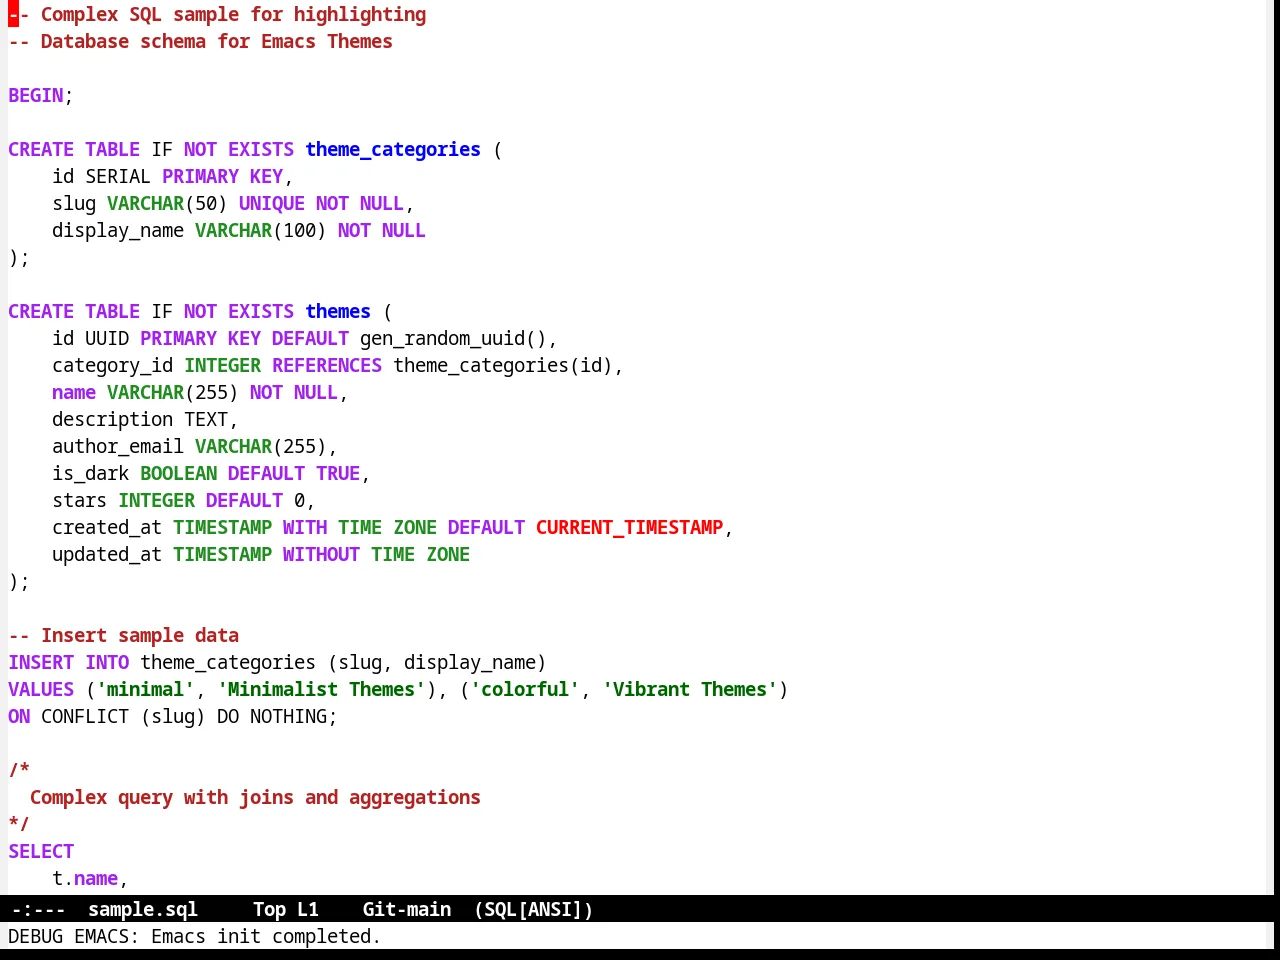
Task: Click the SELECT keyword
Action: coord(41,851)
